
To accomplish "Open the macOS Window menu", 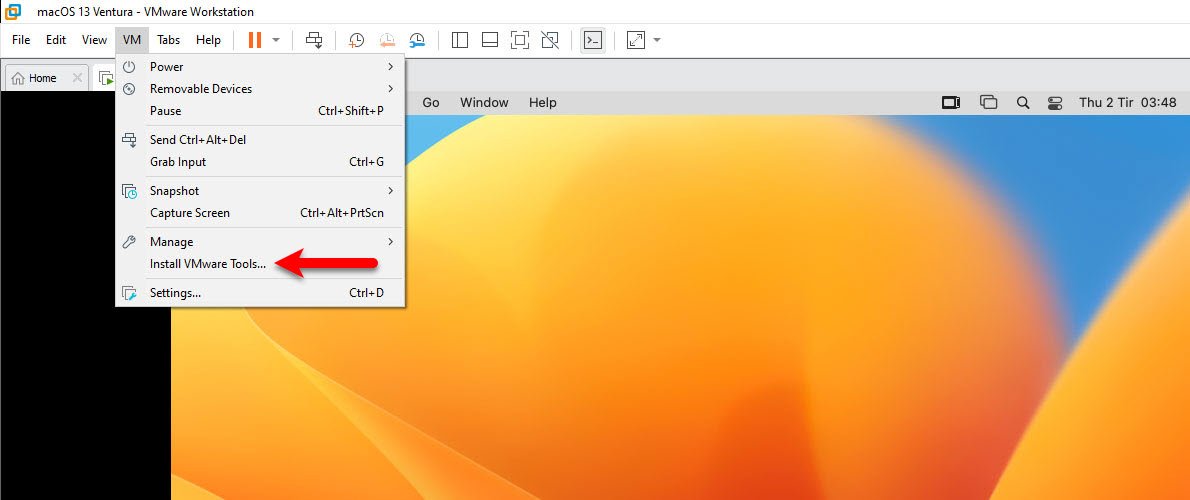I will pos(484,102).
